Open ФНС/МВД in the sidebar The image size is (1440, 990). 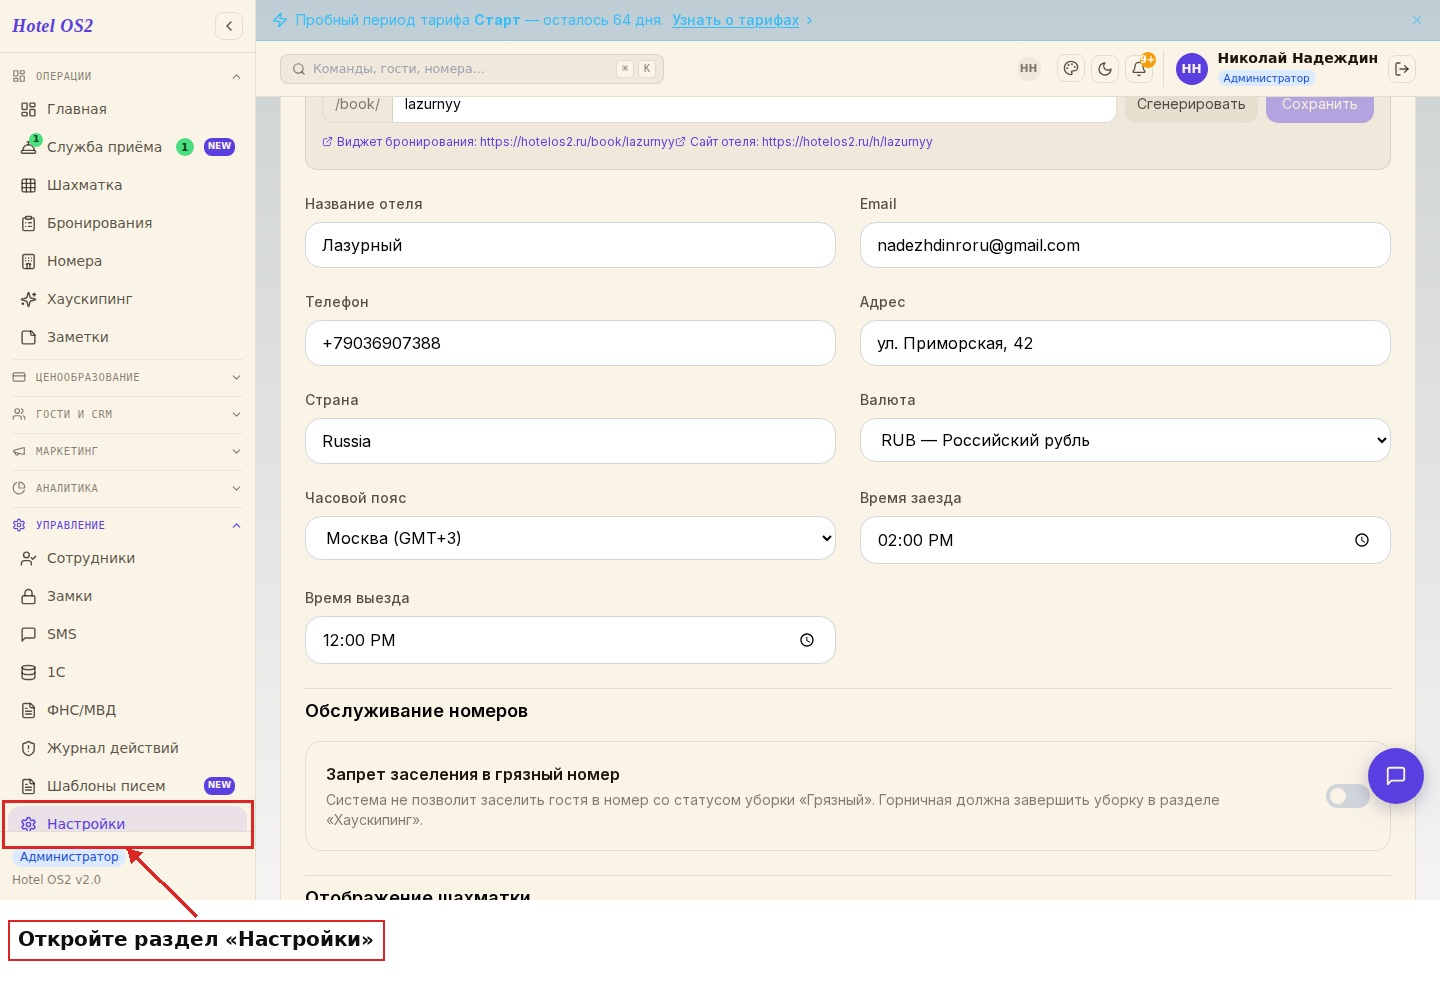point(128,710)
